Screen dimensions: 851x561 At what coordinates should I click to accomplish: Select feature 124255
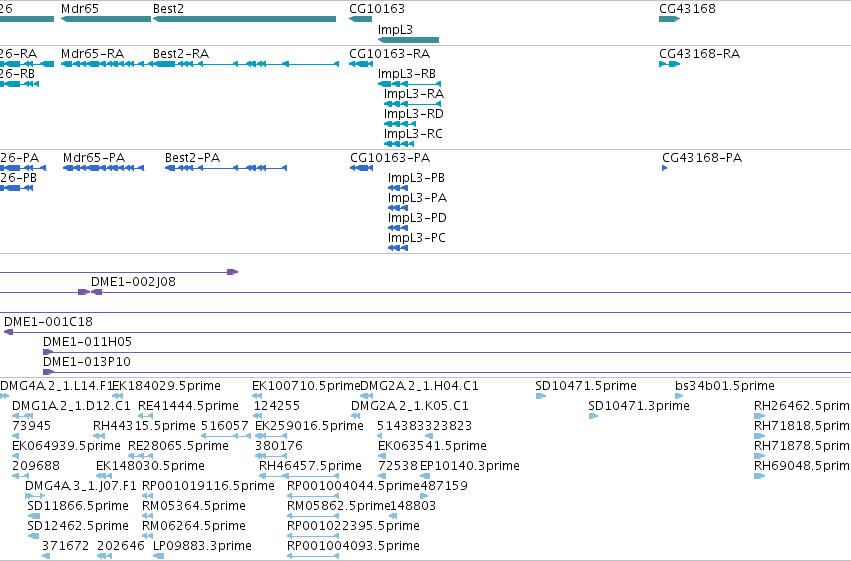277,406
